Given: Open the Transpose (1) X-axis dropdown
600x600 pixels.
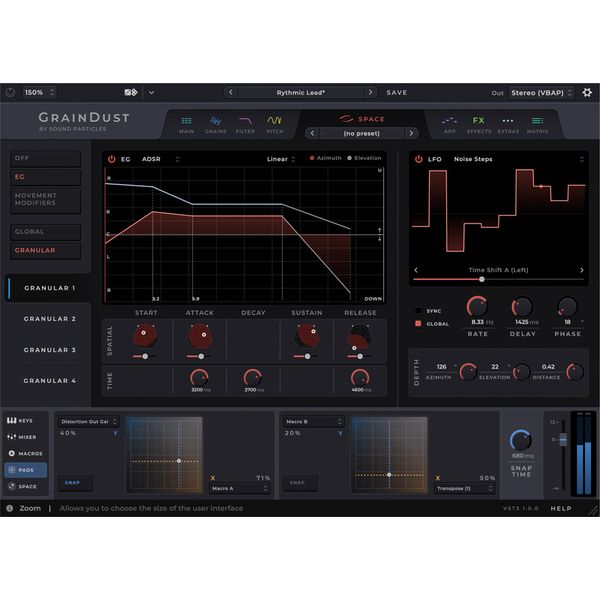Looking at the screenshot, I should click(464, 488).
